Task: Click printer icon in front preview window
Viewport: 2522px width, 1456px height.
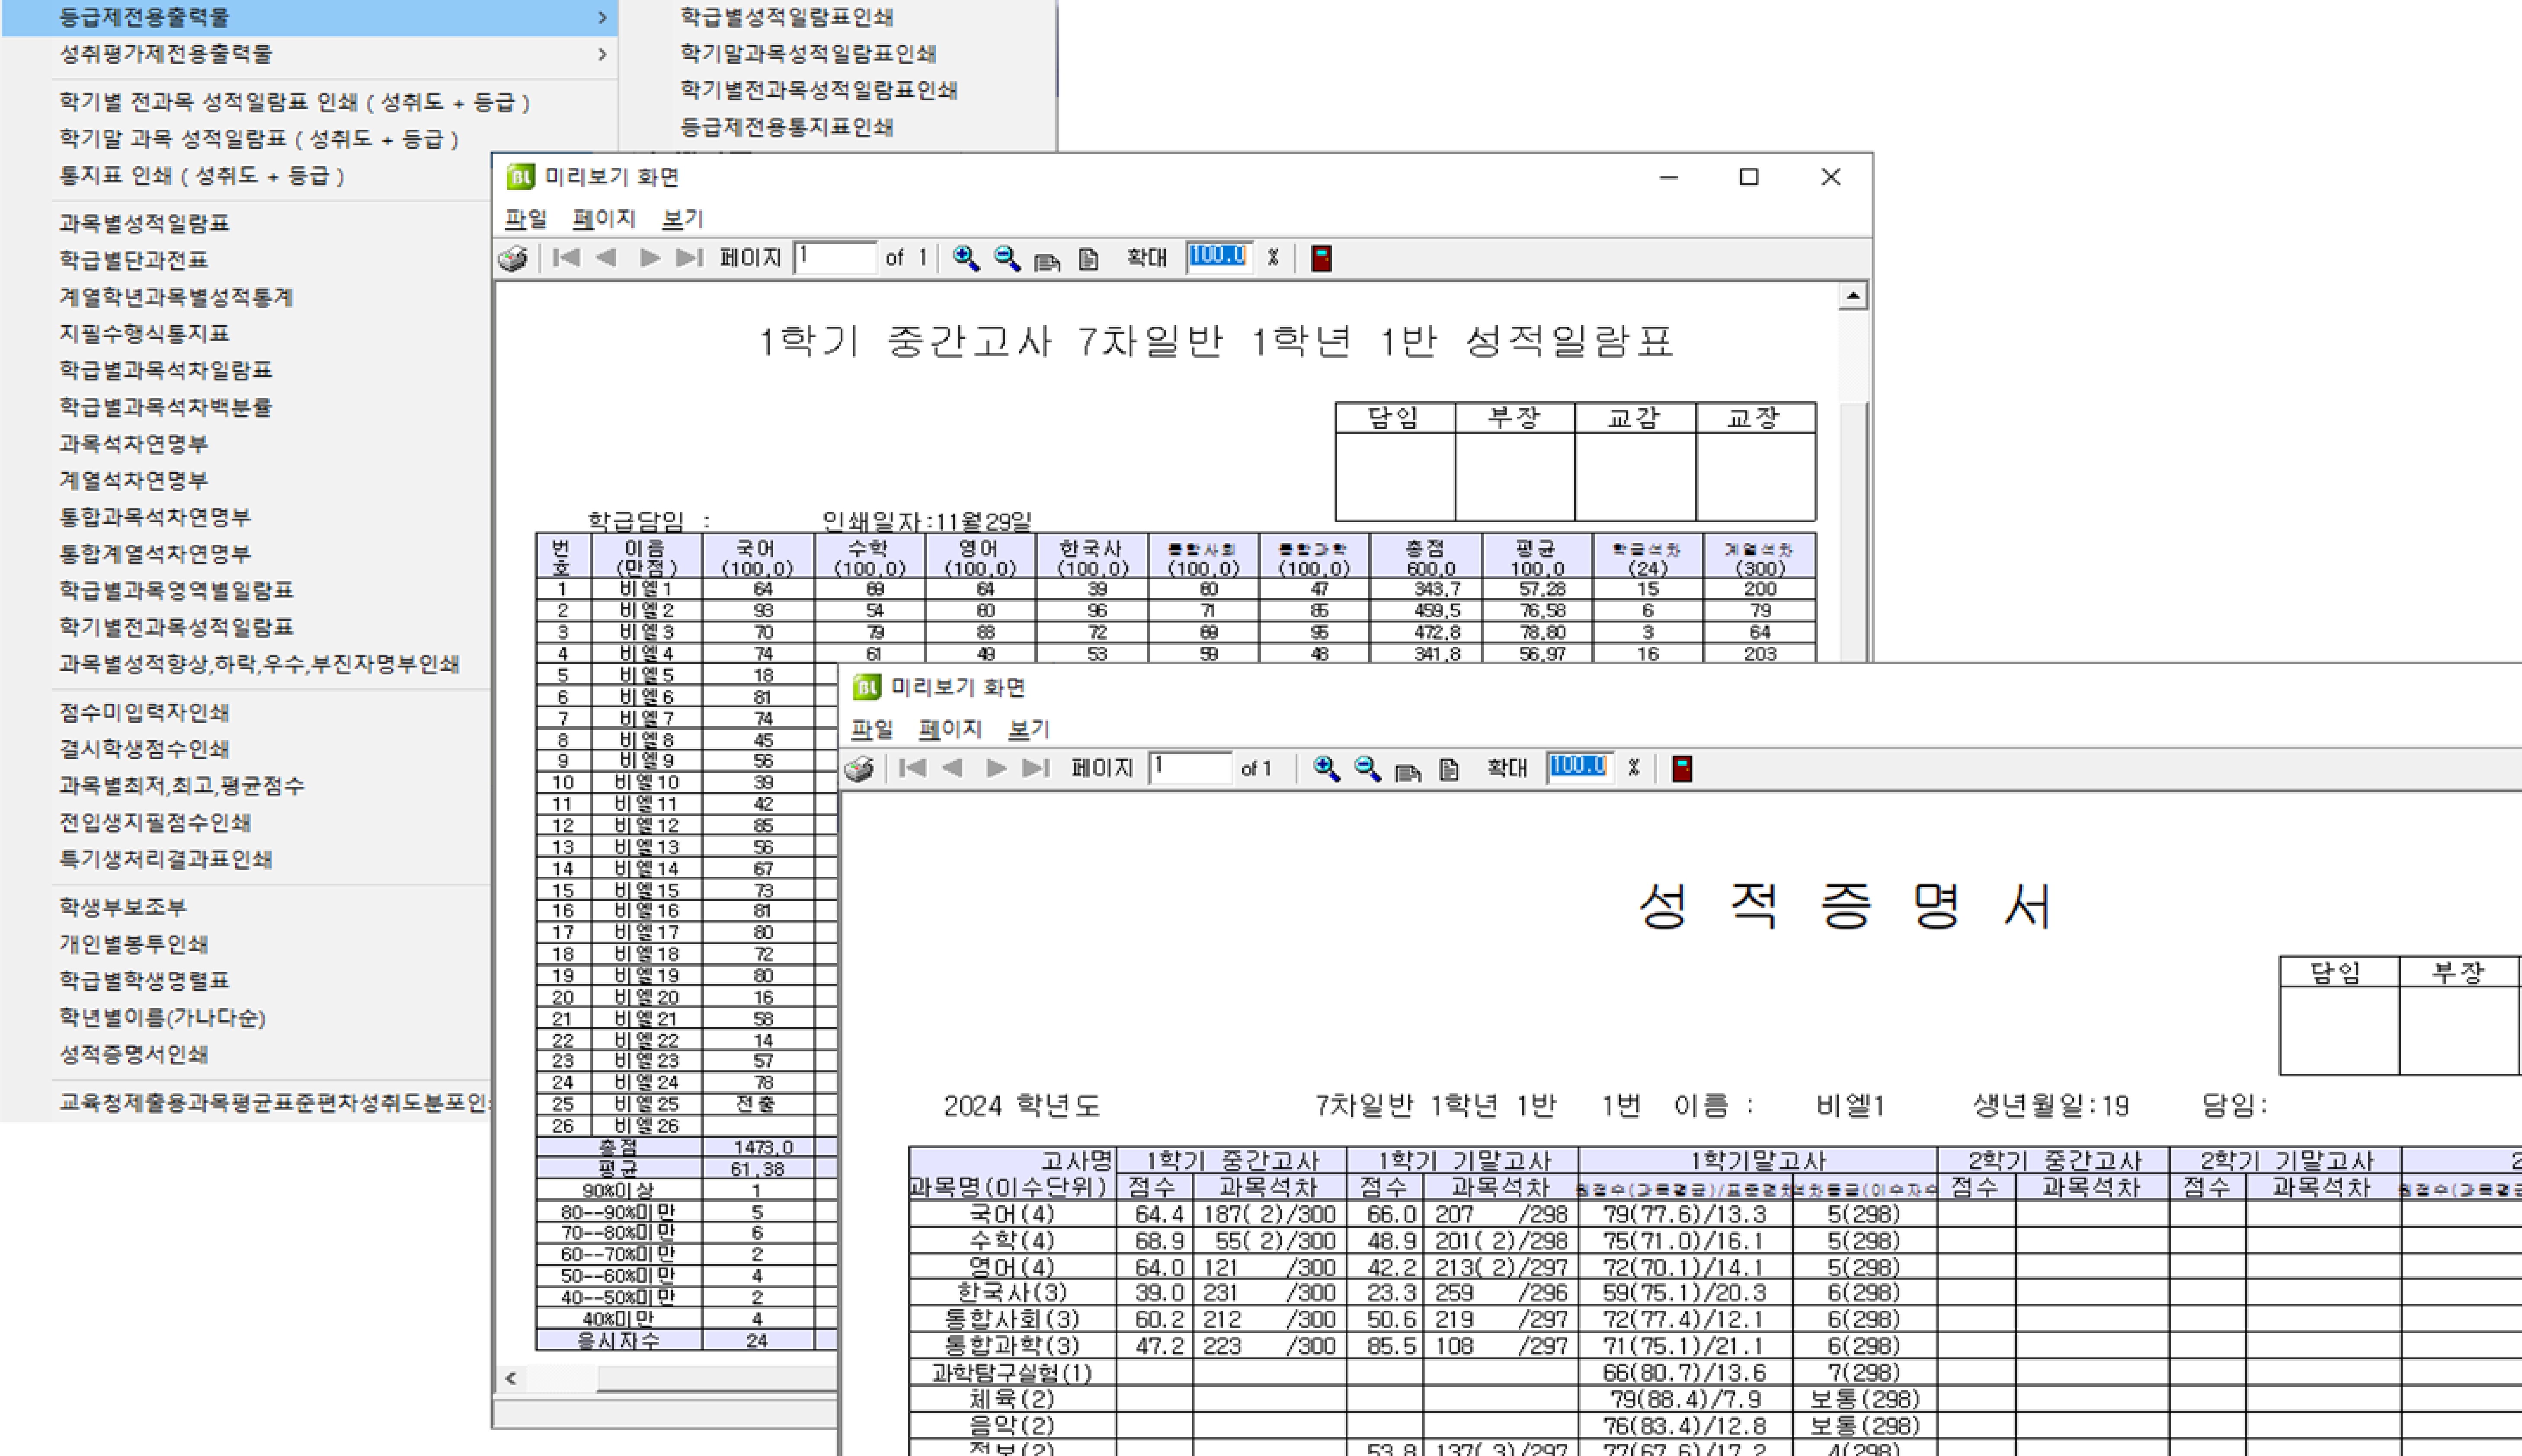Action: coord(859,768)
